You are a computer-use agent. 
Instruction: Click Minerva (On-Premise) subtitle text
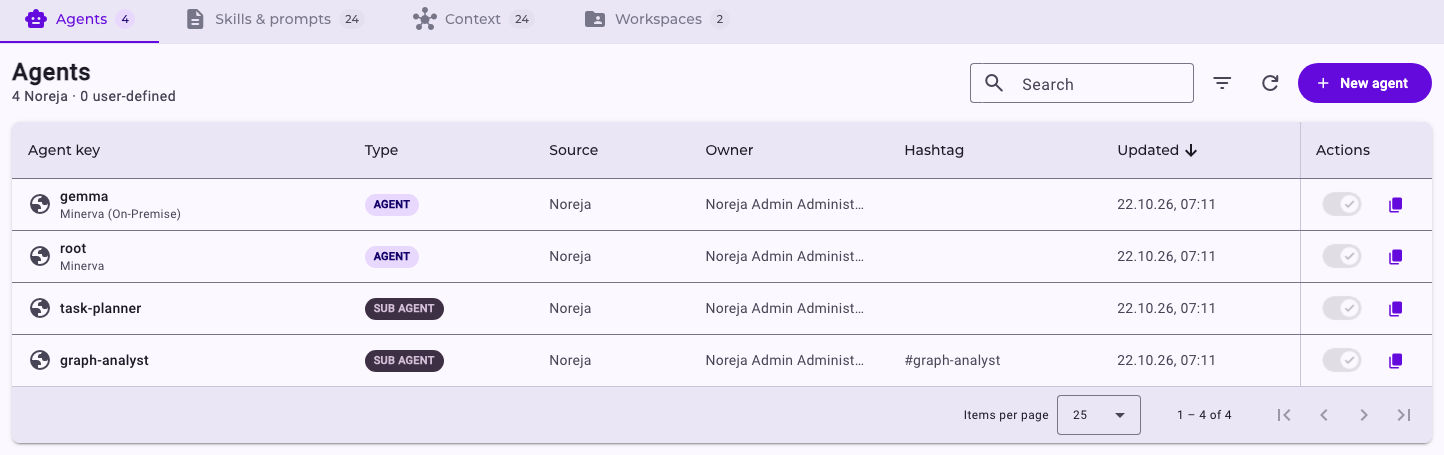point(120,214)
